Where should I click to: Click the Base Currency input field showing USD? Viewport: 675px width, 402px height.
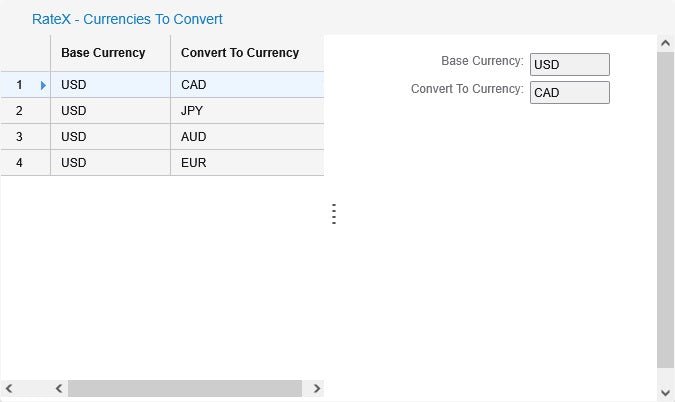569,65
